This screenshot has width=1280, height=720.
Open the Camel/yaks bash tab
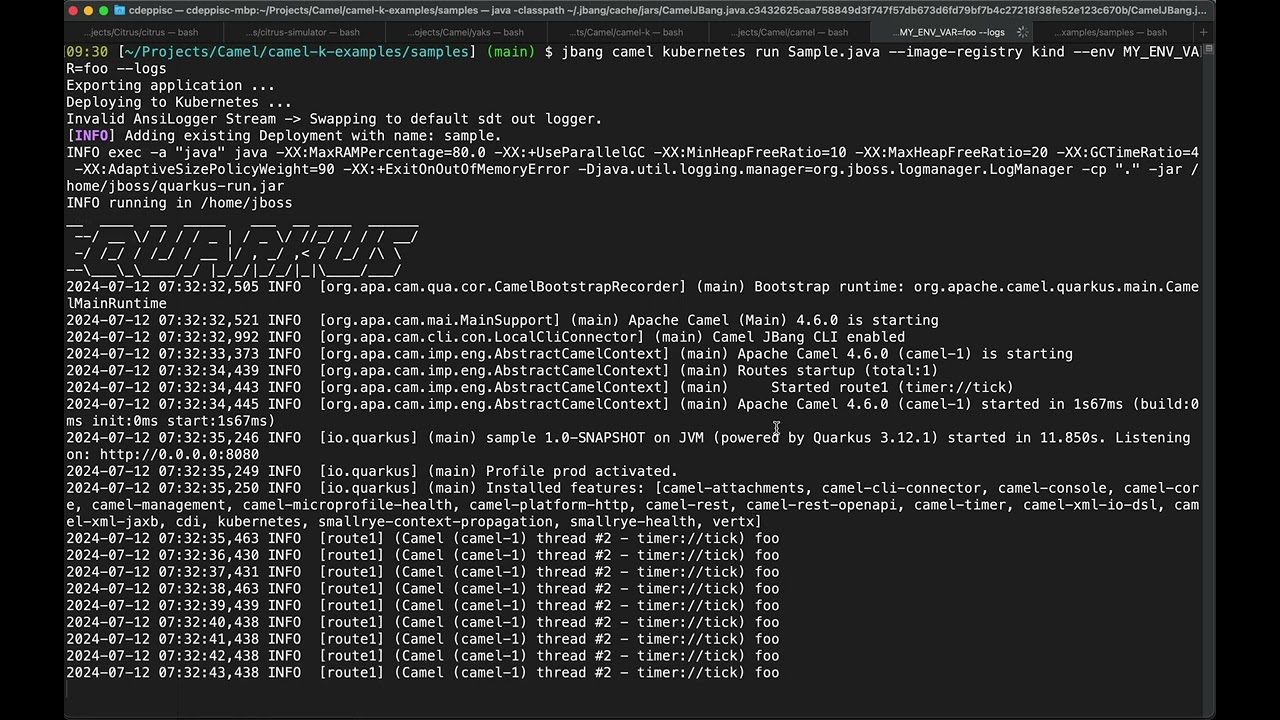coord(464,32)
